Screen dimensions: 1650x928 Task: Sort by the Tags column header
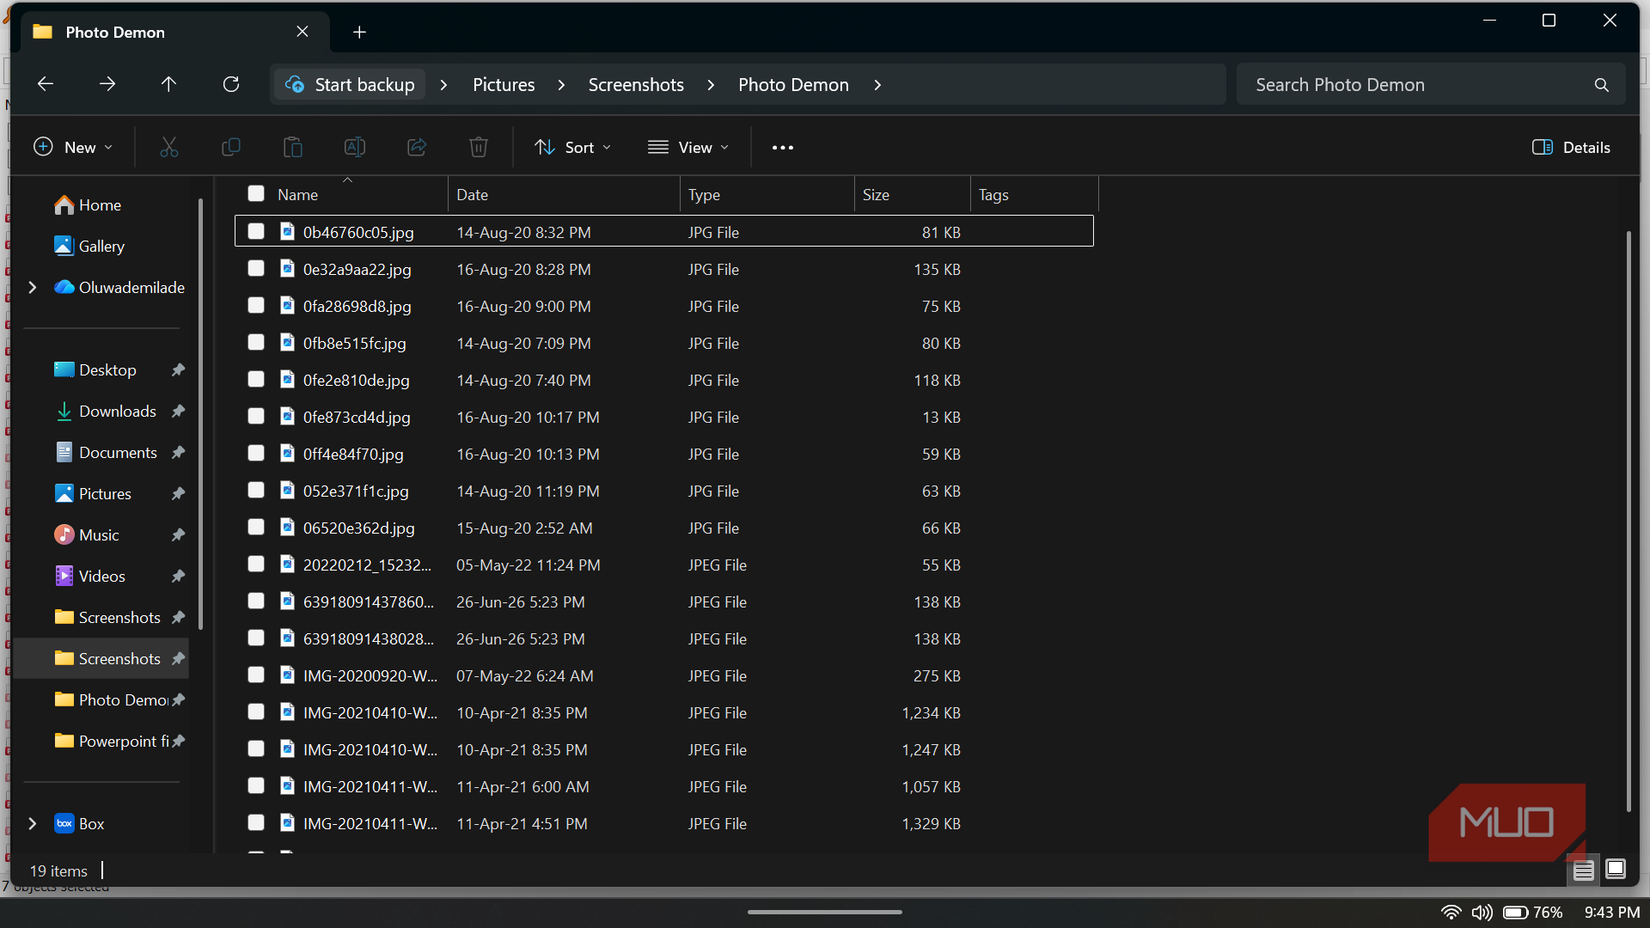tap(994, 195)
